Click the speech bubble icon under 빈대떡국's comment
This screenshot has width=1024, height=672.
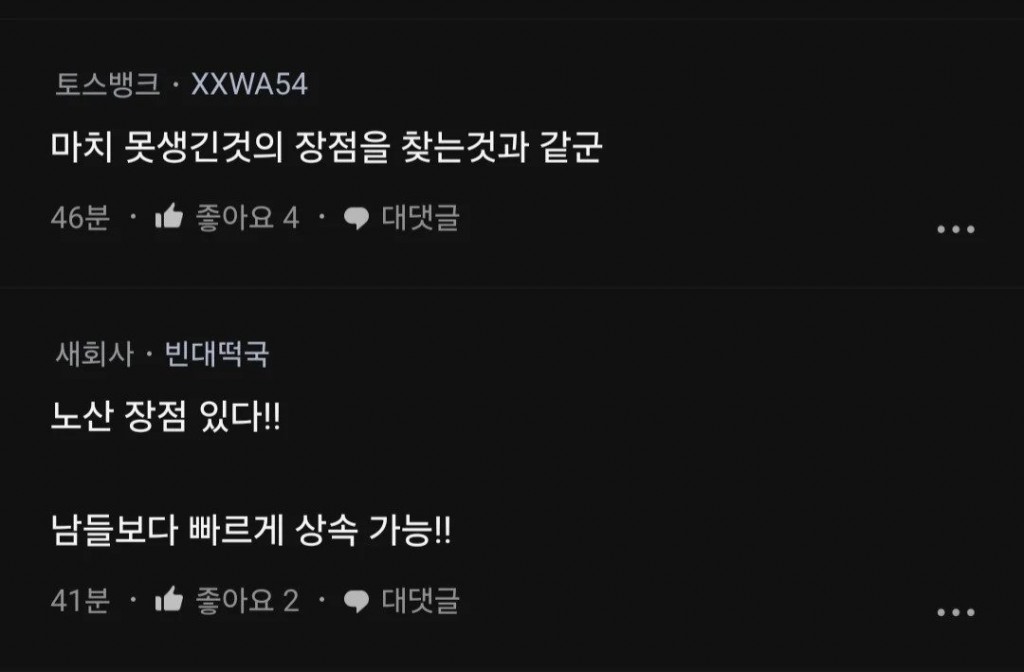(357, 601)
